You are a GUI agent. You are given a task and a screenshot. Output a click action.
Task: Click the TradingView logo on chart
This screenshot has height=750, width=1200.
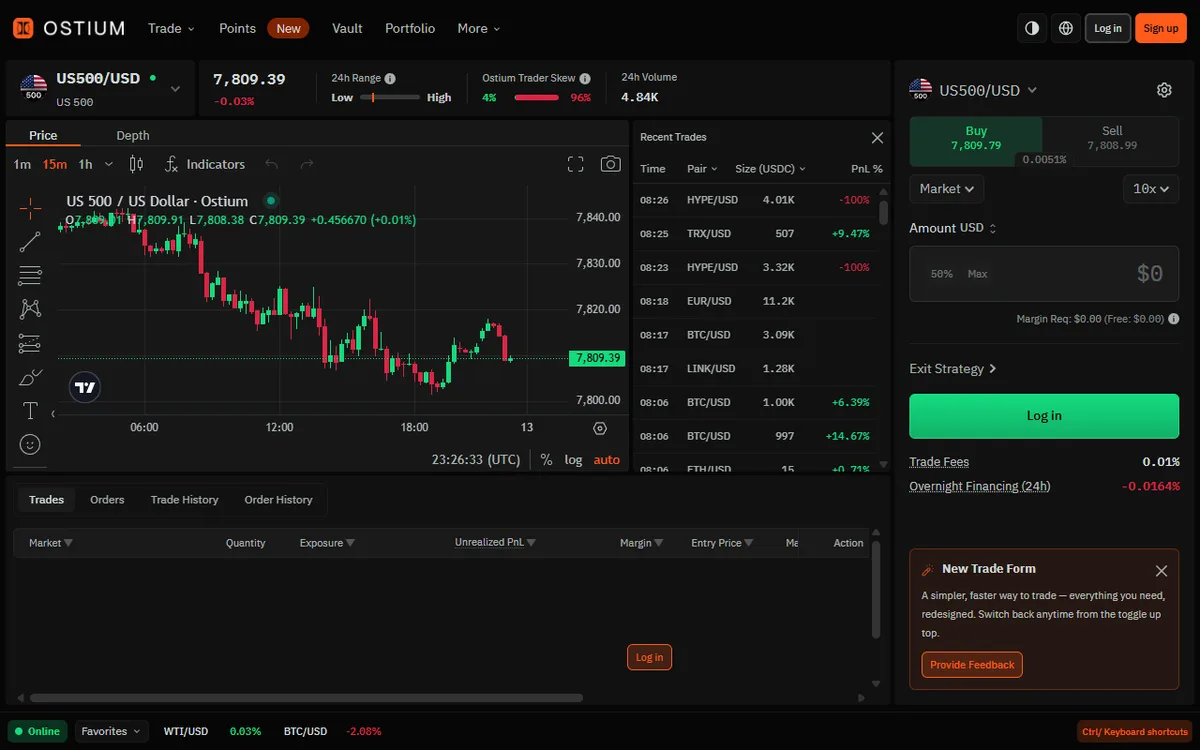pyautogui.click(x=85, y=388)
